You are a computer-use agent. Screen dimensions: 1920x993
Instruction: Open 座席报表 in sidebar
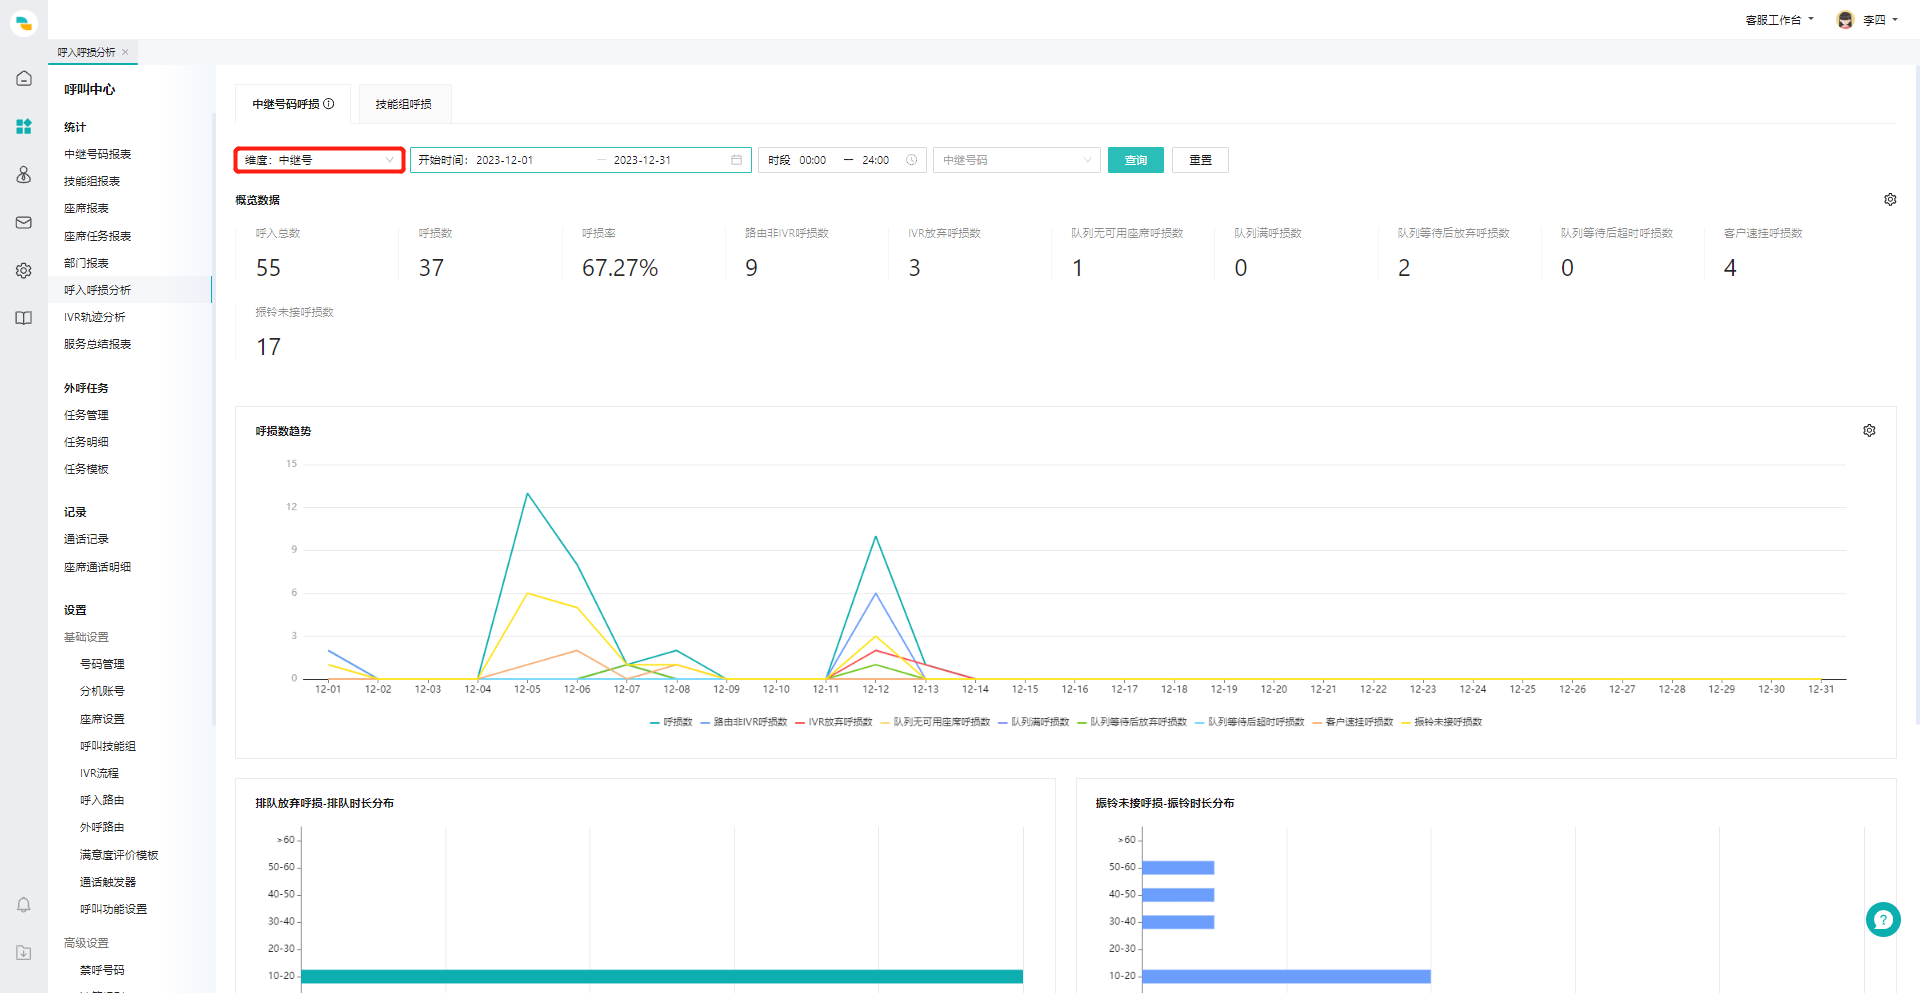coord(87,208)
